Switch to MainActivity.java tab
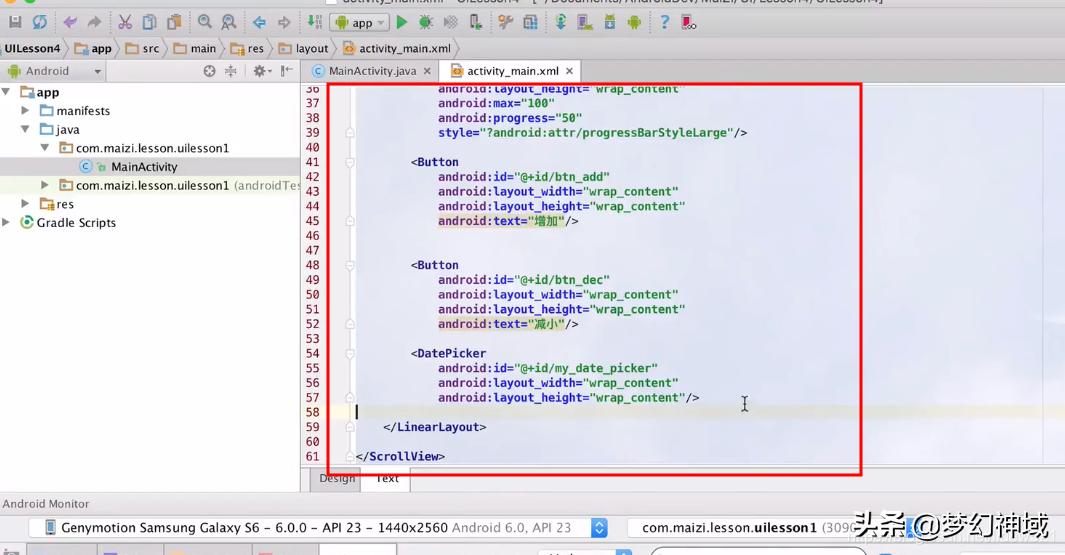This screenshot has width=1065, height=555. 371,71
